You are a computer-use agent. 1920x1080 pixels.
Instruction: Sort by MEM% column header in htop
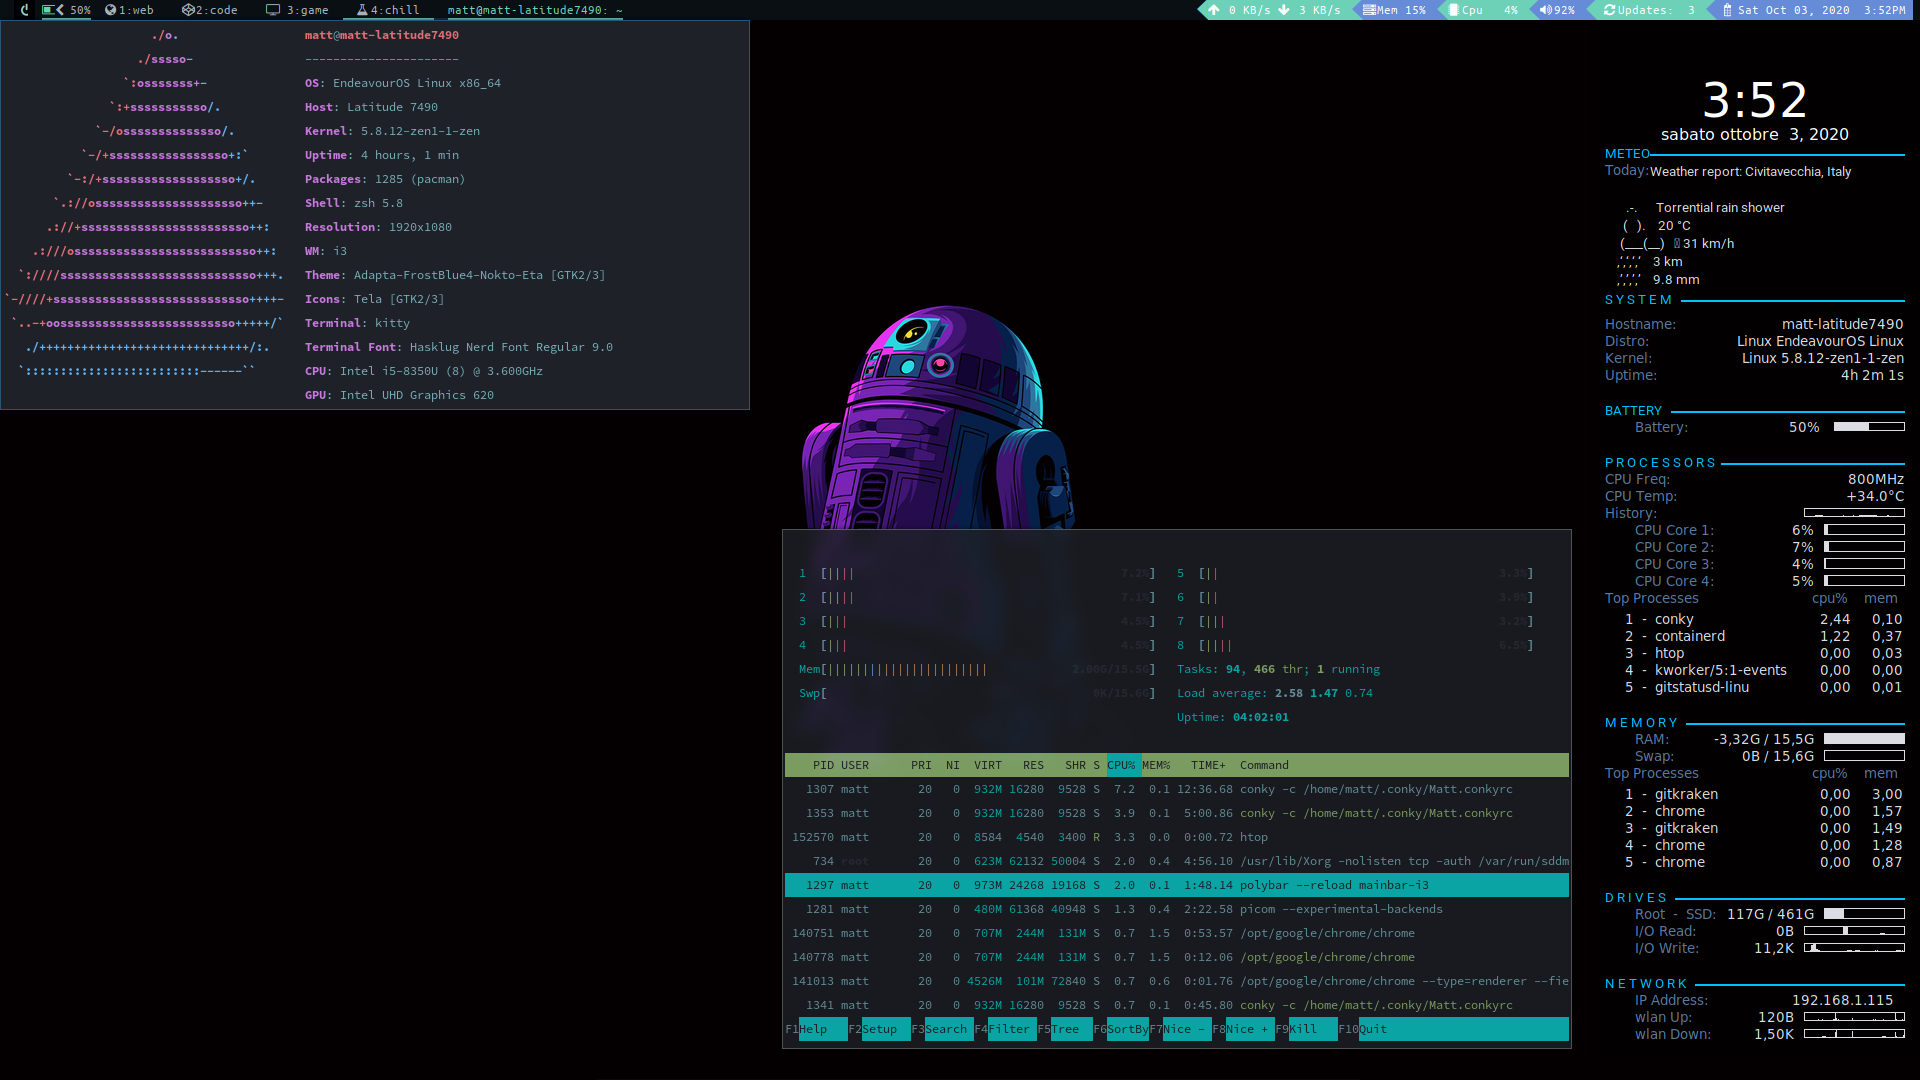[x=1156, y=765]
